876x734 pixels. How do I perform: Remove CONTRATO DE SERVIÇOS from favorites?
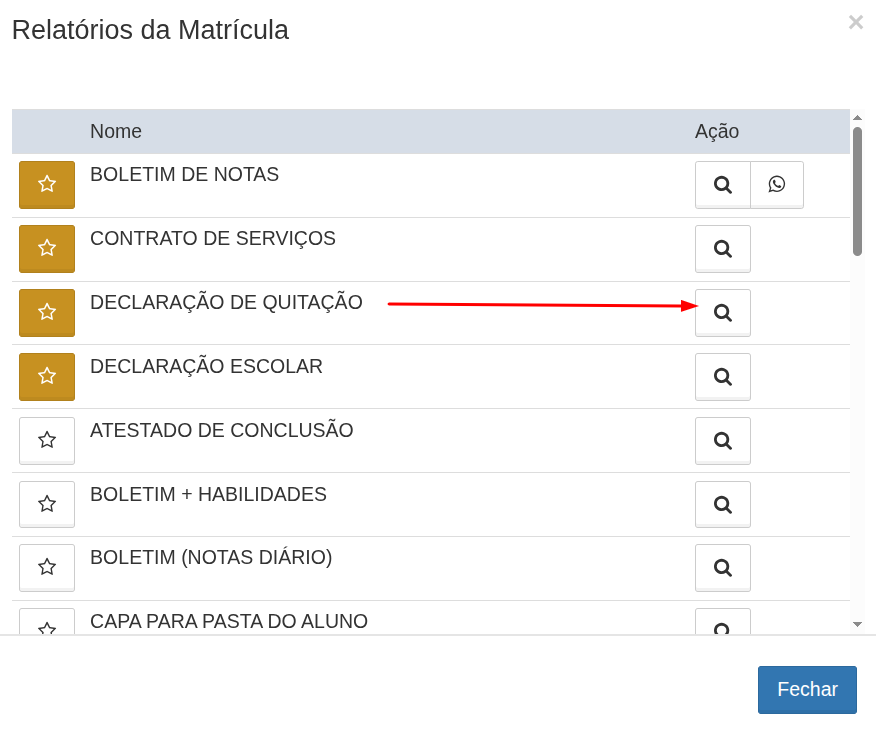47,249
